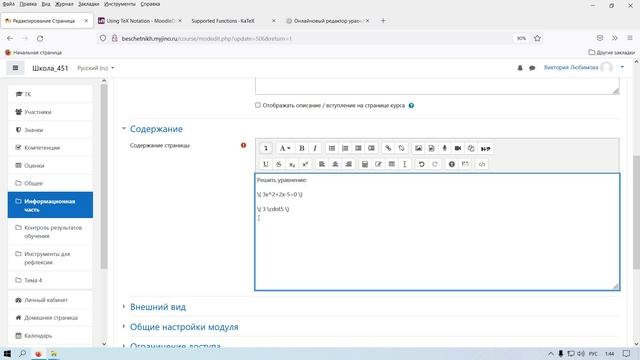The width and height of the screenshot is (640, 360).
Task: Insert an image into the page content
Action: click(418, 148)
